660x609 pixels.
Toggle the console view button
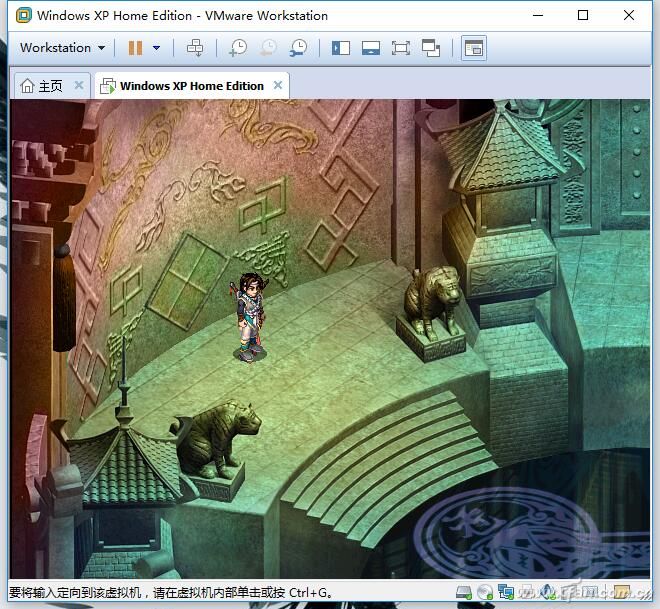point(474,48)
